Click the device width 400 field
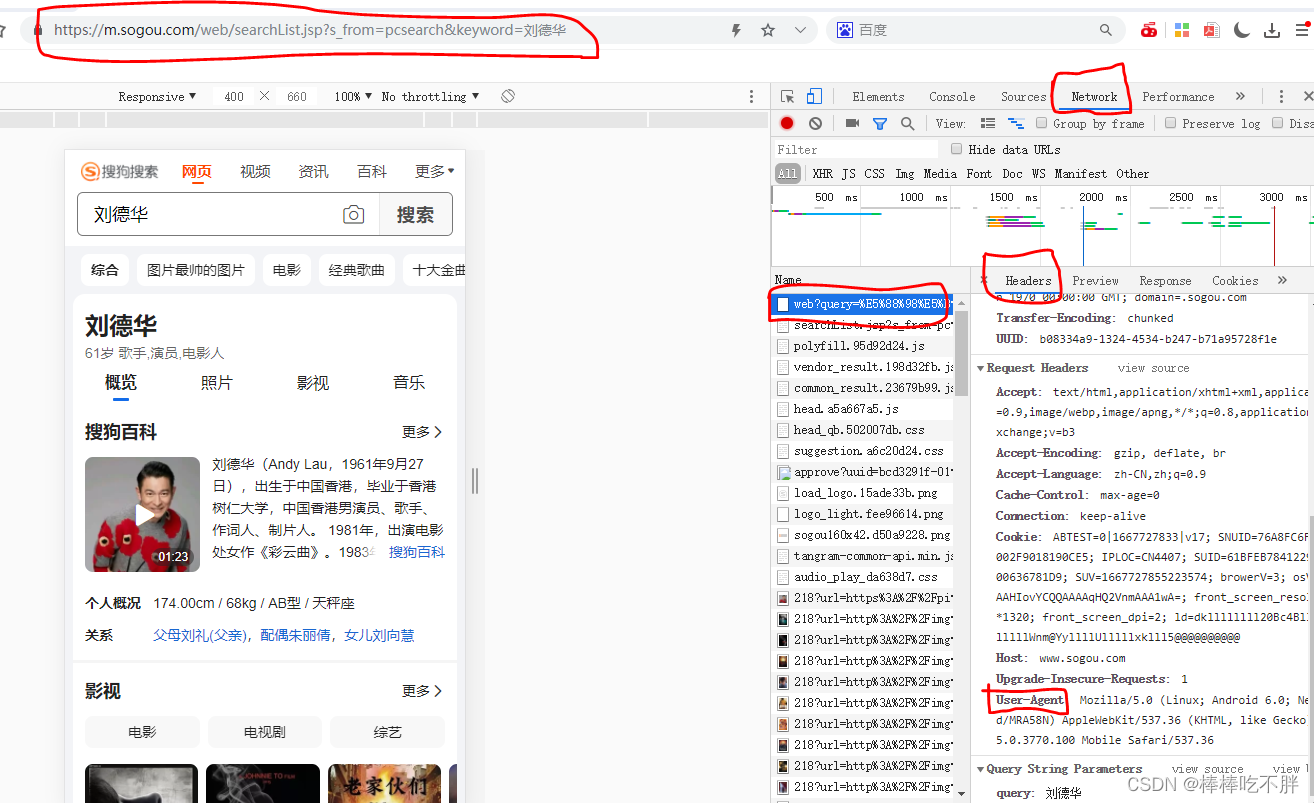1314x803 pixels. click(x=234, y=97)
